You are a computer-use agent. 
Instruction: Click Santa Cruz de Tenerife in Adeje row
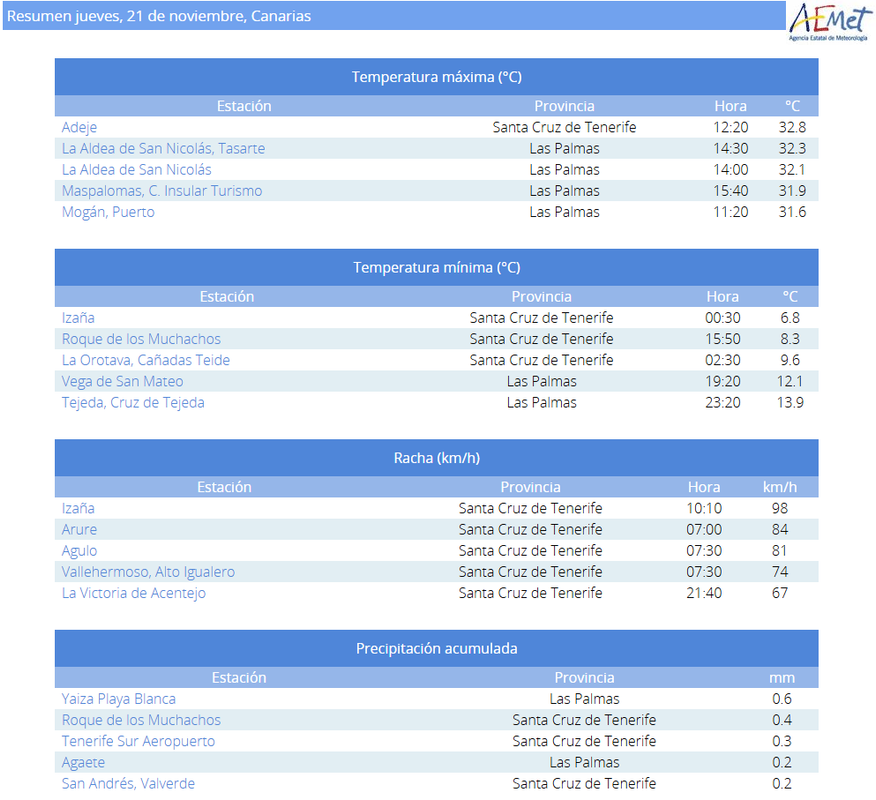[x=564, y=127]
